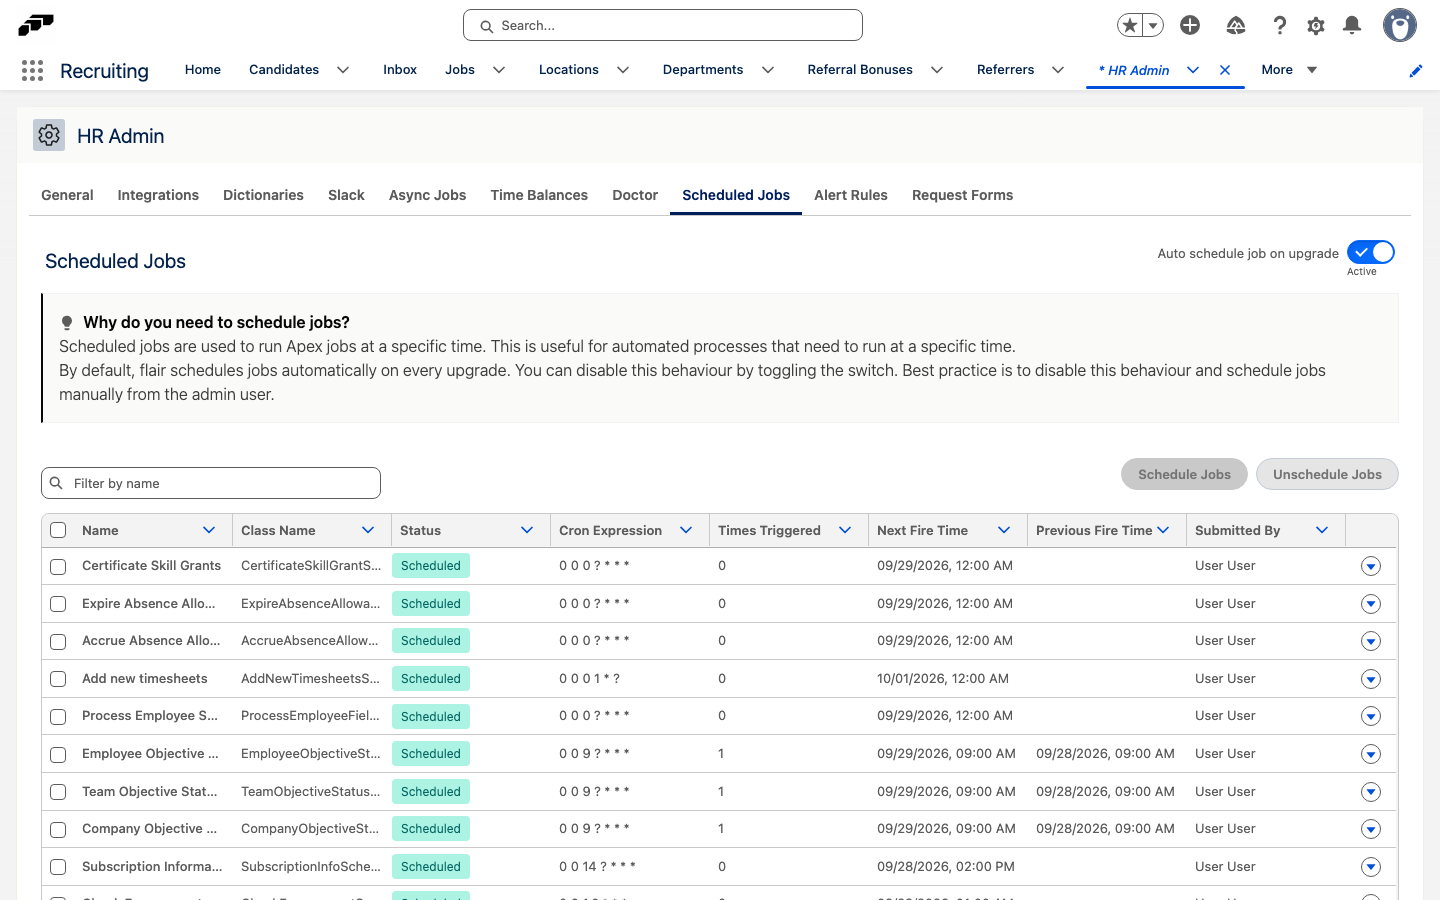Switch to the Integrations tab
The width and height of the screenshot is (1440, 900).
click(158, 195)
